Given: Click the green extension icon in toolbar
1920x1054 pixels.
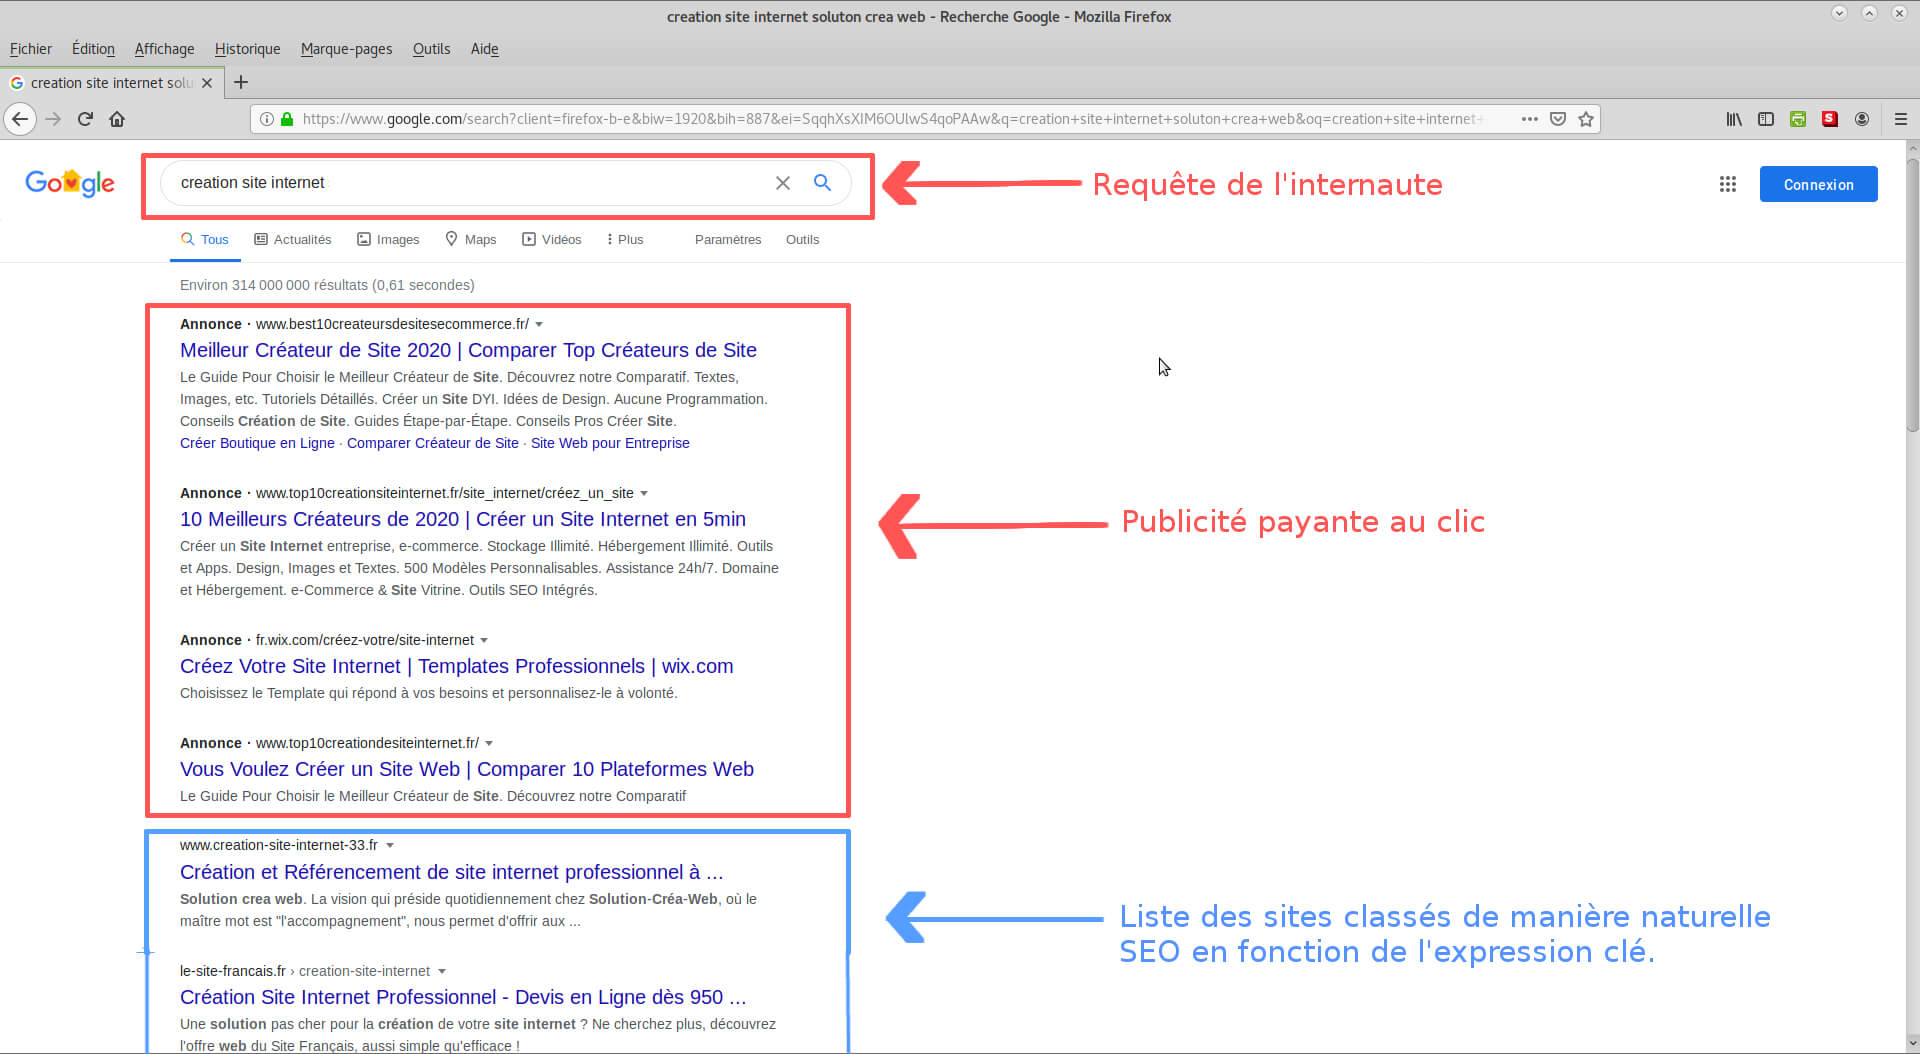Looking at the screenshot, I should click(1797, 119).
